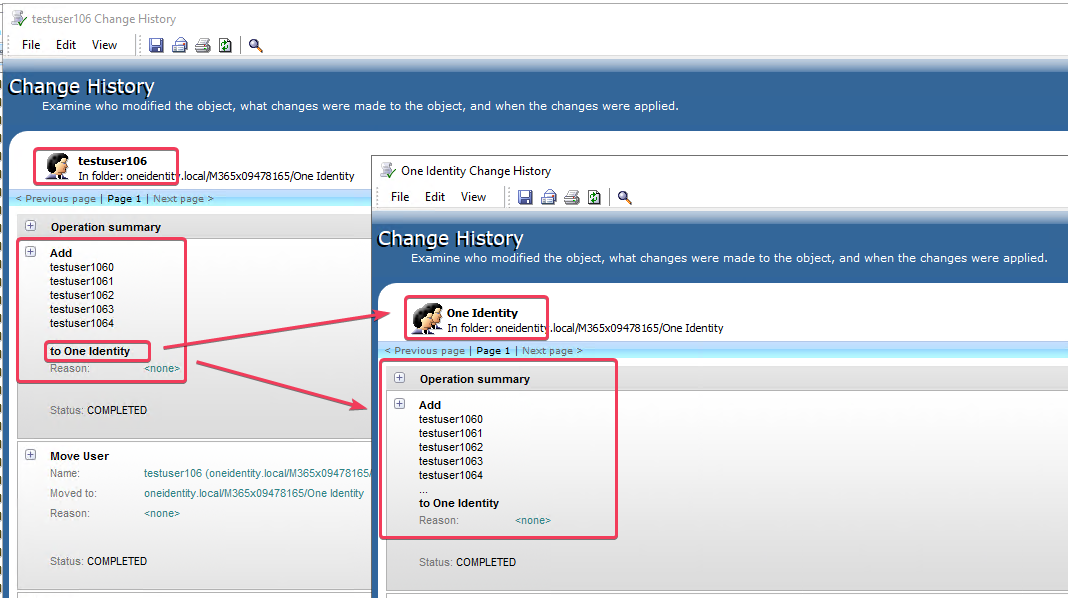Open the testuser106 Name link under Move User
Screen dimensions: 1068x598
pyautogui.click(x=257, y=473)
